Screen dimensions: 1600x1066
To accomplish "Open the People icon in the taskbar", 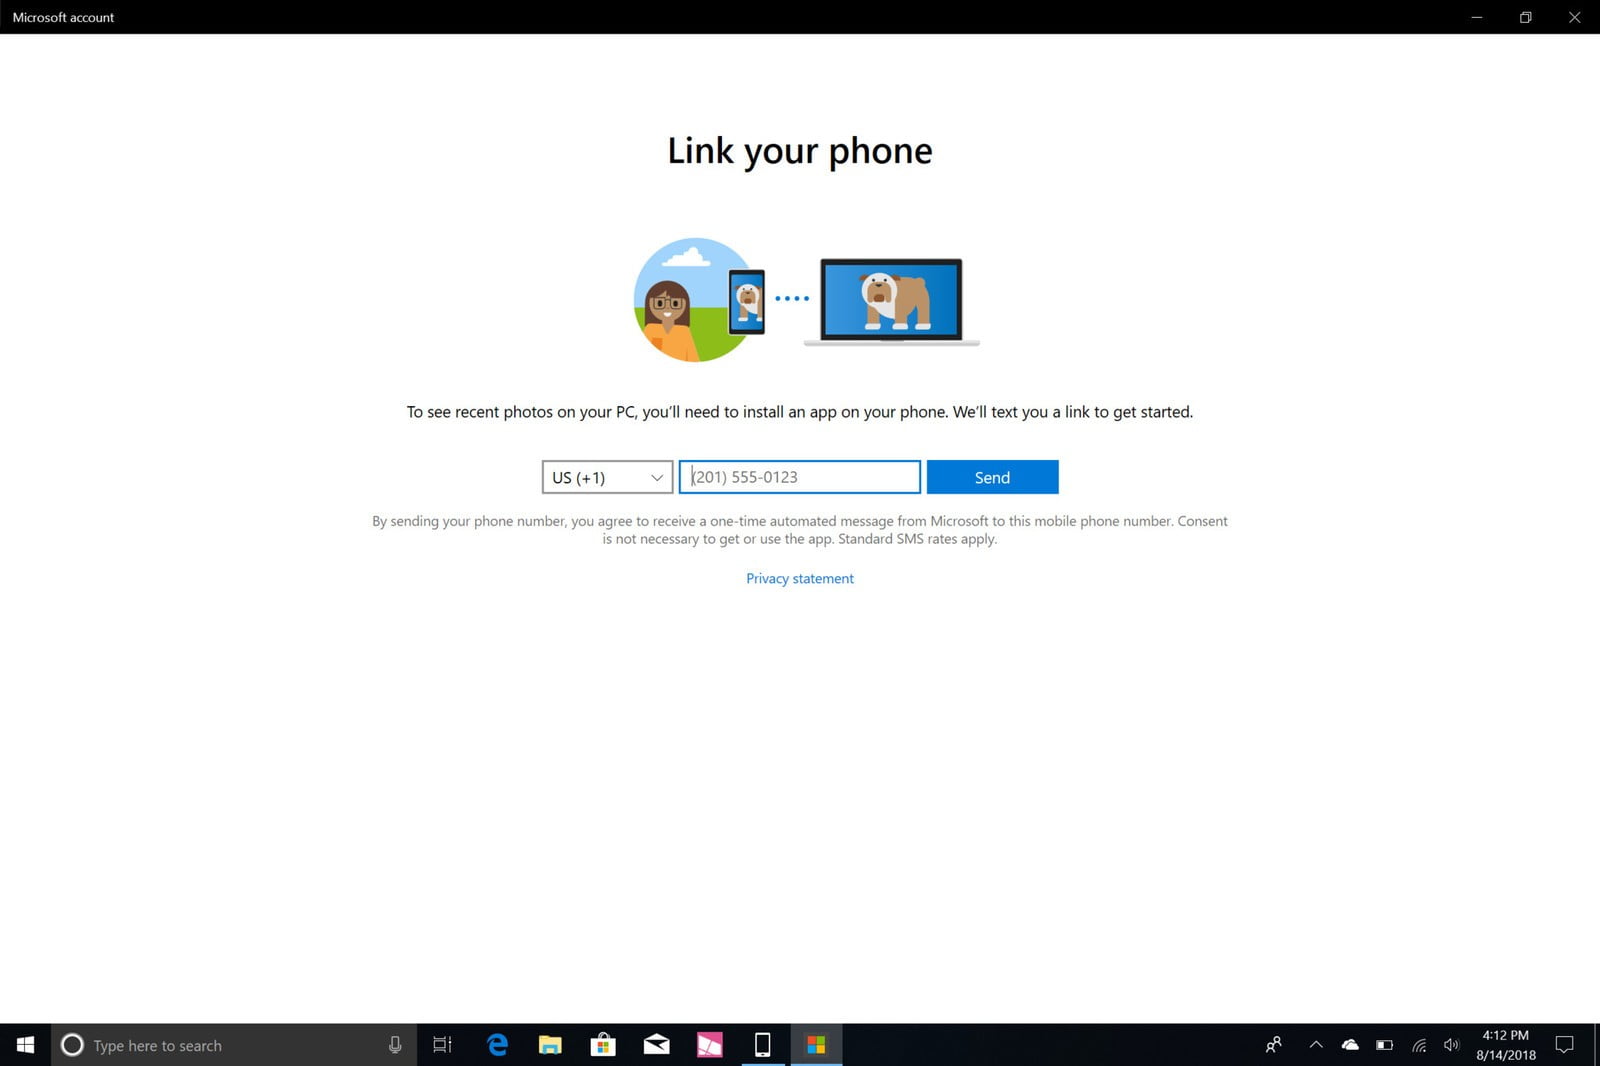I will 1273,1045.
